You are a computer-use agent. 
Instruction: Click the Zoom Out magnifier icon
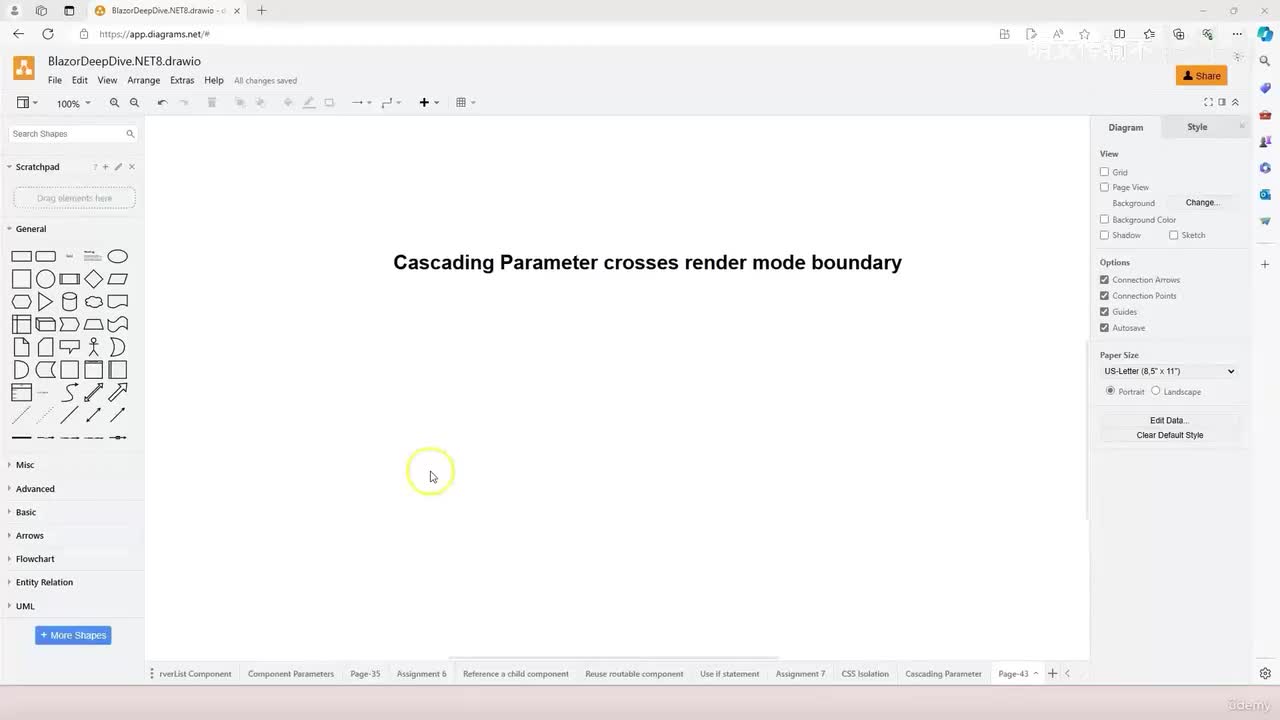(x=134, y=103)
